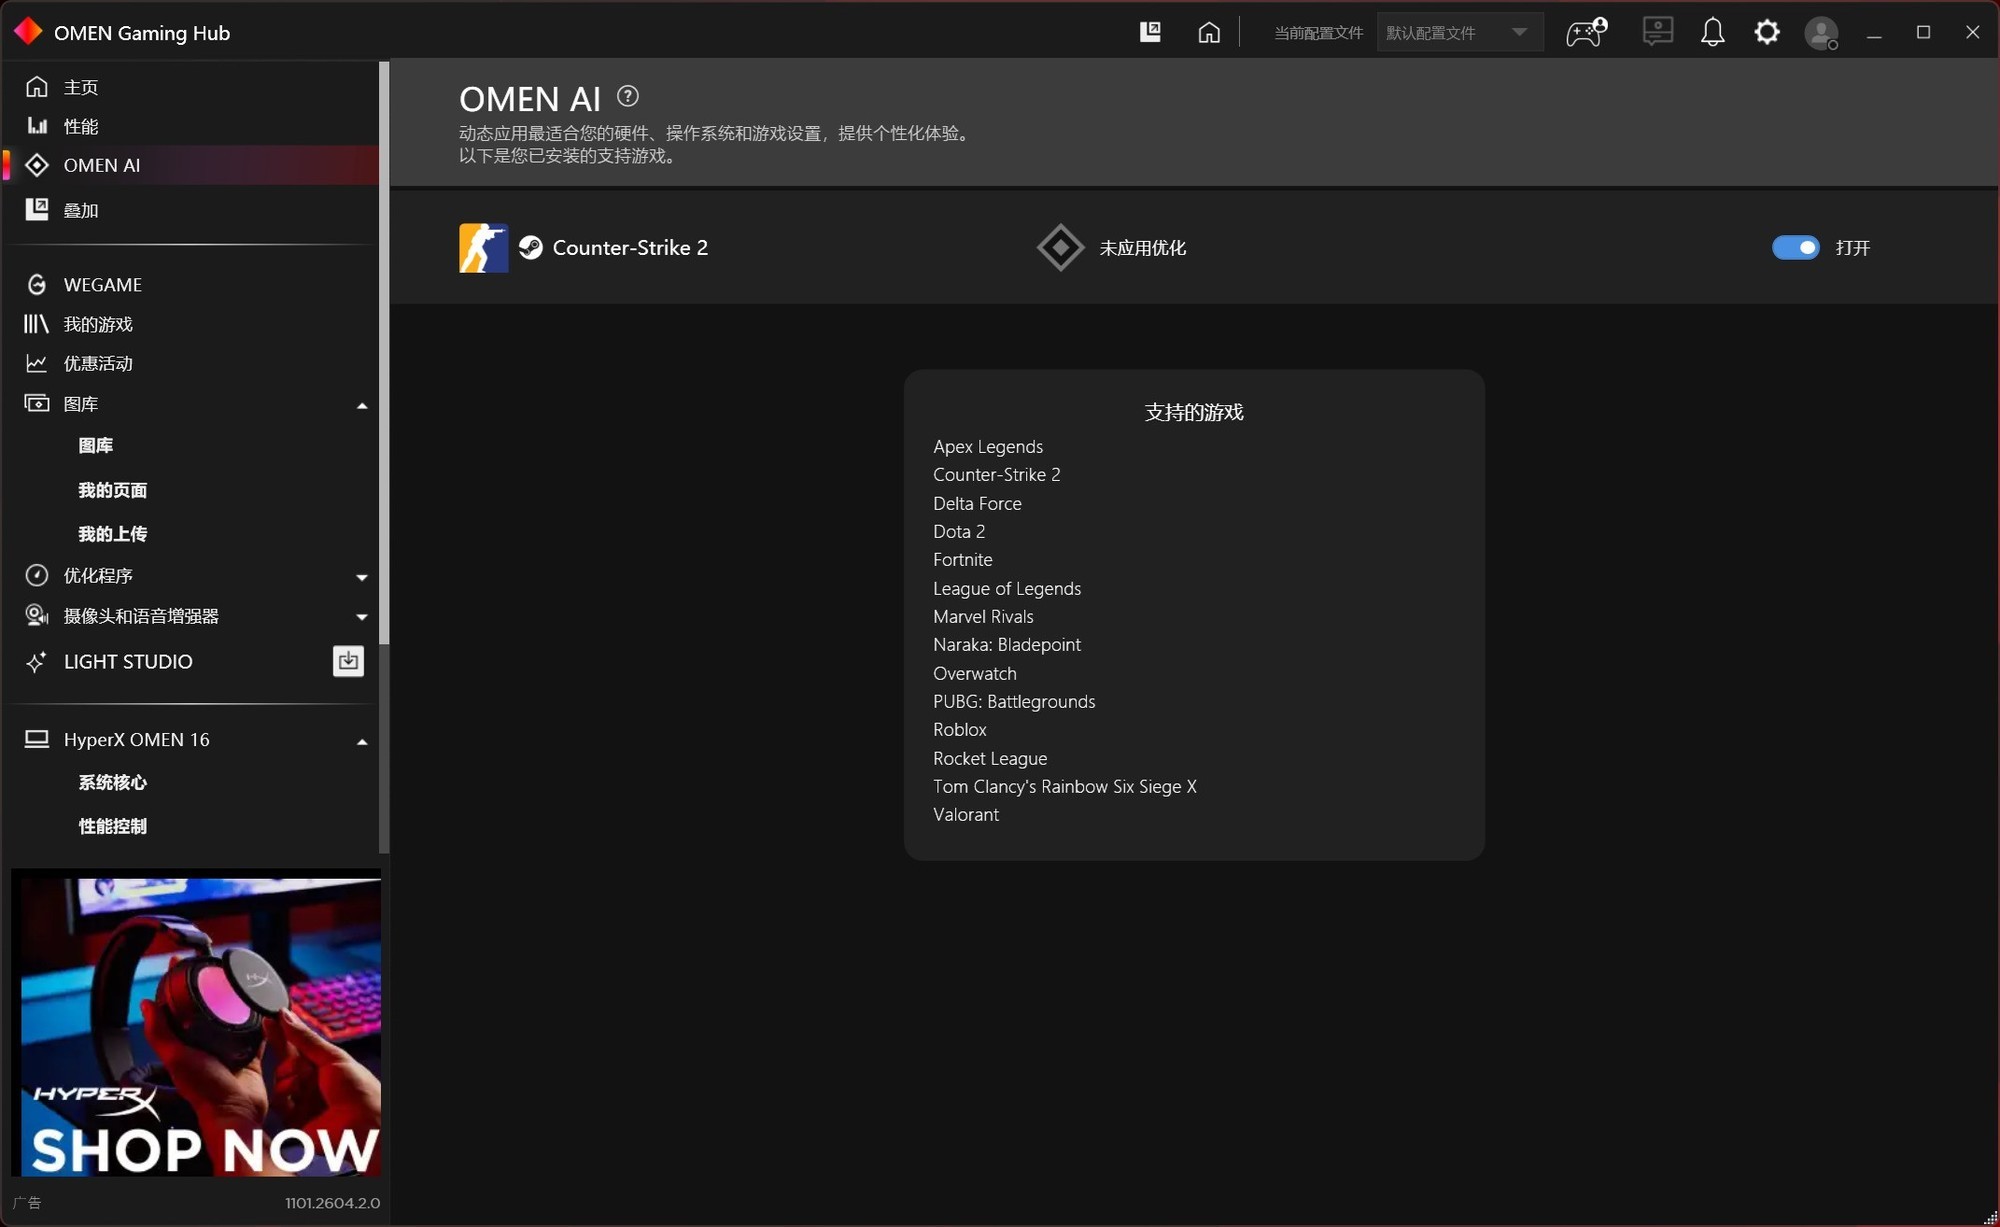The width and height of the screenshot is (2000, 1227).
Task: Open LIGHT STUDIO from the sidebar
Action: click(128, 662)
